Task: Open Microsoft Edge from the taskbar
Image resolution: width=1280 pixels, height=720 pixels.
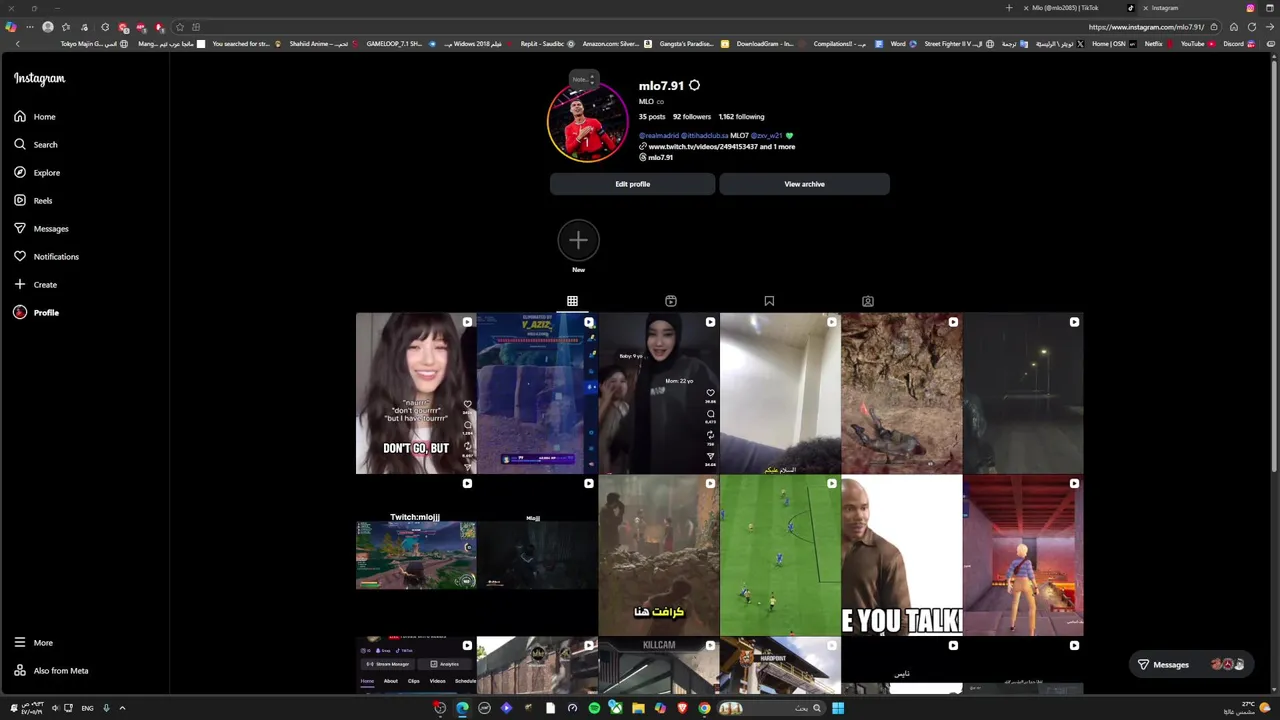Action: (462, 708)
